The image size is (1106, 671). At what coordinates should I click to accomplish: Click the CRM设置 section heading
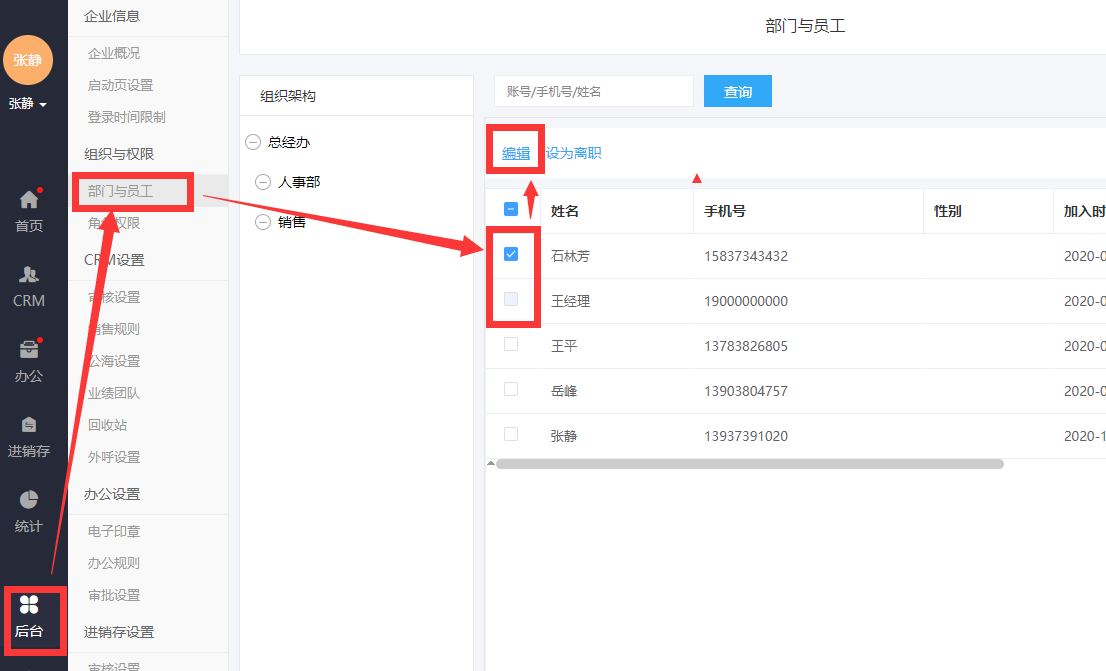coord(114,260)
